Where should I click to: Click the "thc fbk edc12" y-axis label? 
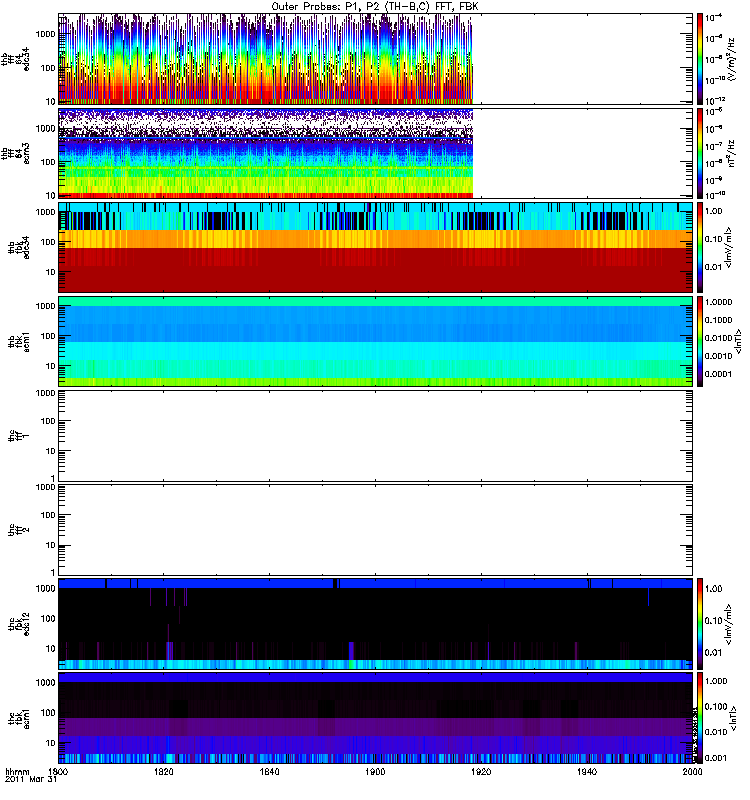click(19, 624)
